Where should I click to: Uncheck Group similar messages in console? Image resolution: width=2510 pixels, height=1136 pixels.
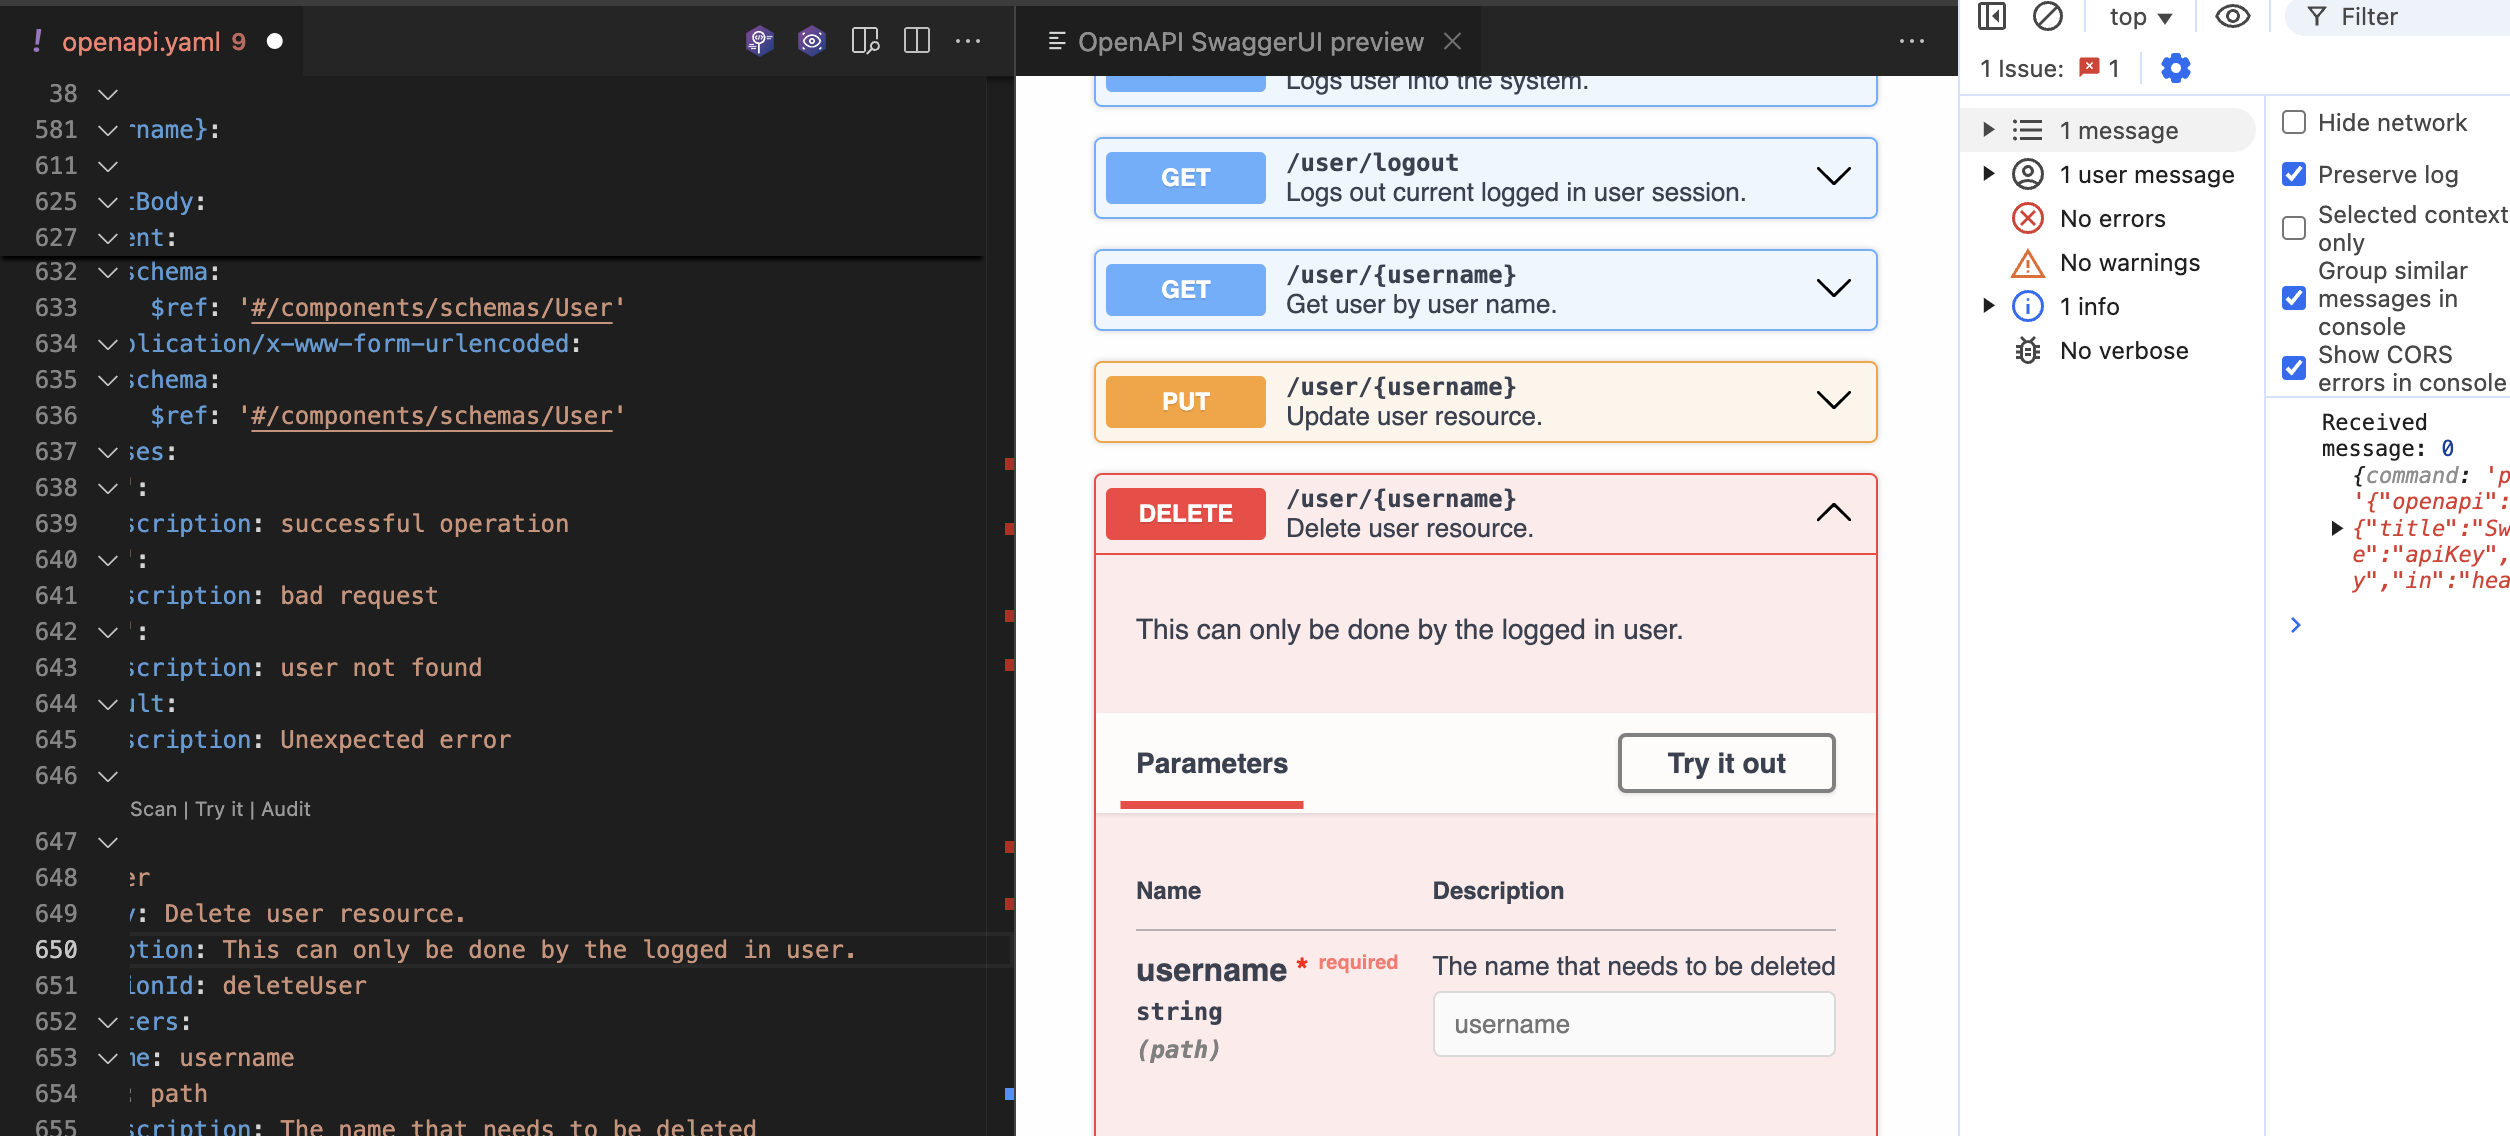tap(2294, 298)
